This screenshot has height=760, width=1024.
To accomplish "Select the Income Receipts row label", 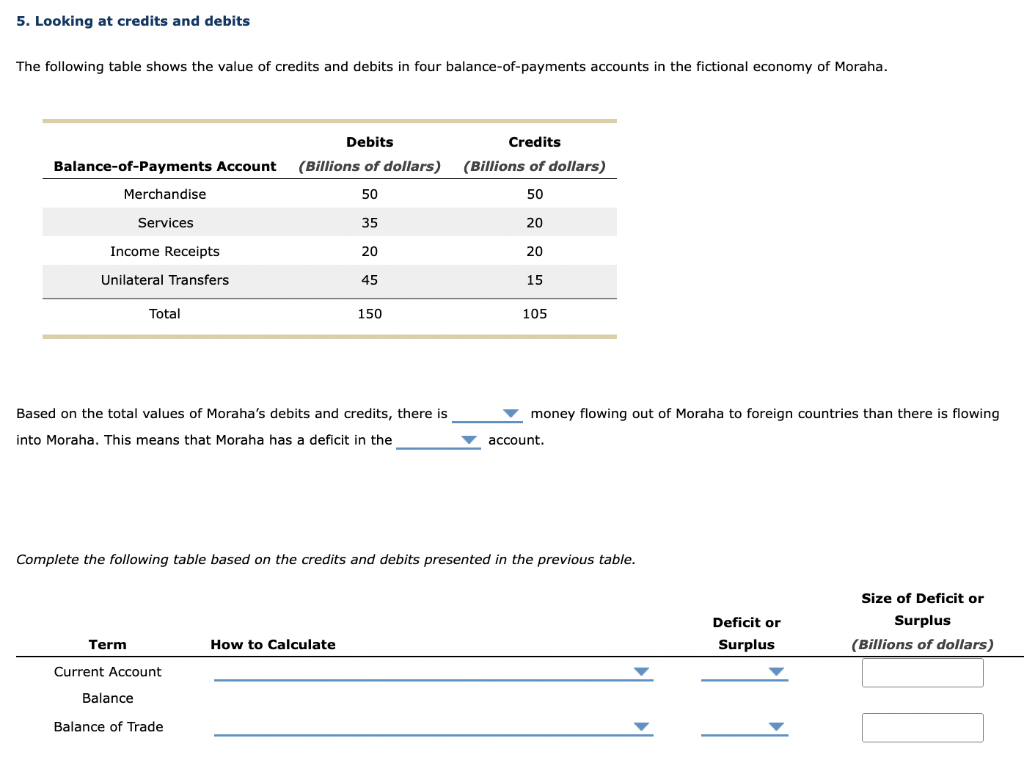I will [165, 251].
